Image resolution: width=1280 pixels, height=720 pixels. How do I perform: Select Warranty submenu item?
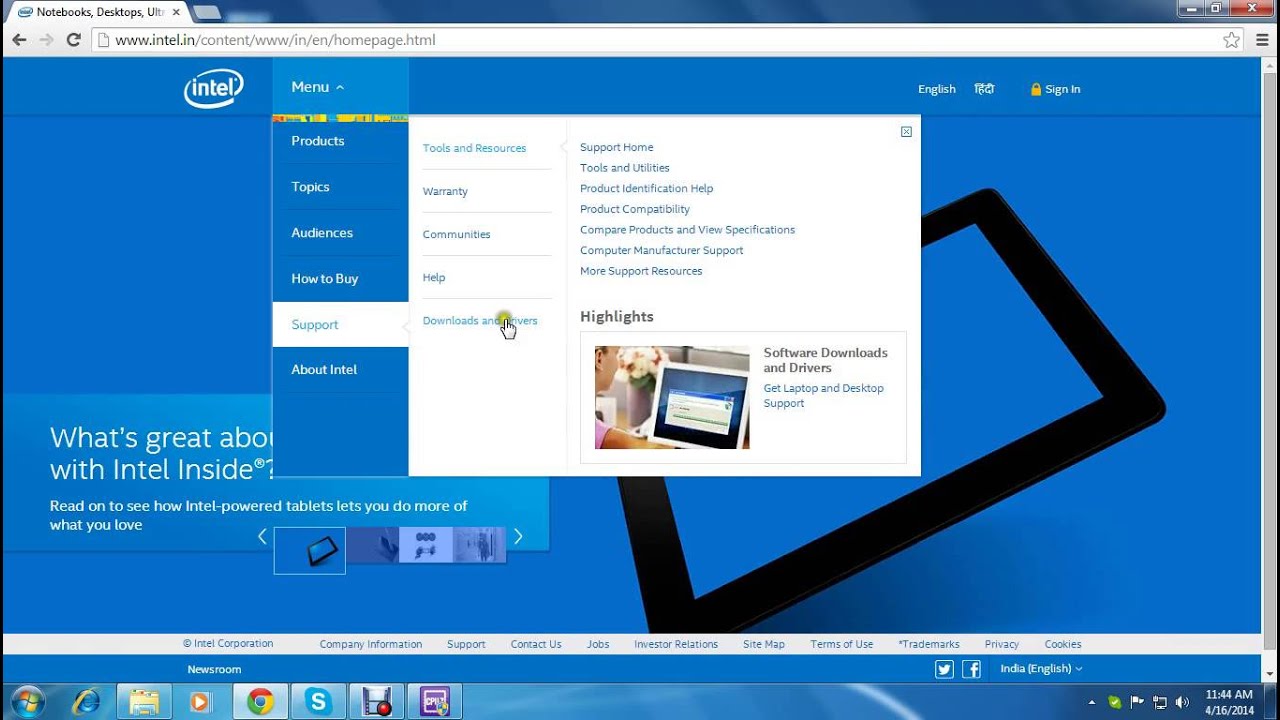pos(445,191)
